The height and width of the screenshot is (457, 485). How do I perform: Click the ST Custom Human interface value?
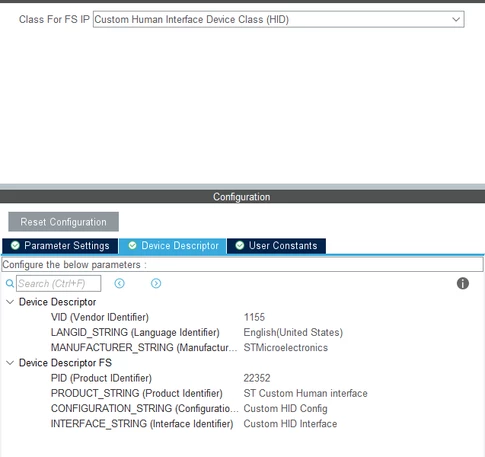306,393
